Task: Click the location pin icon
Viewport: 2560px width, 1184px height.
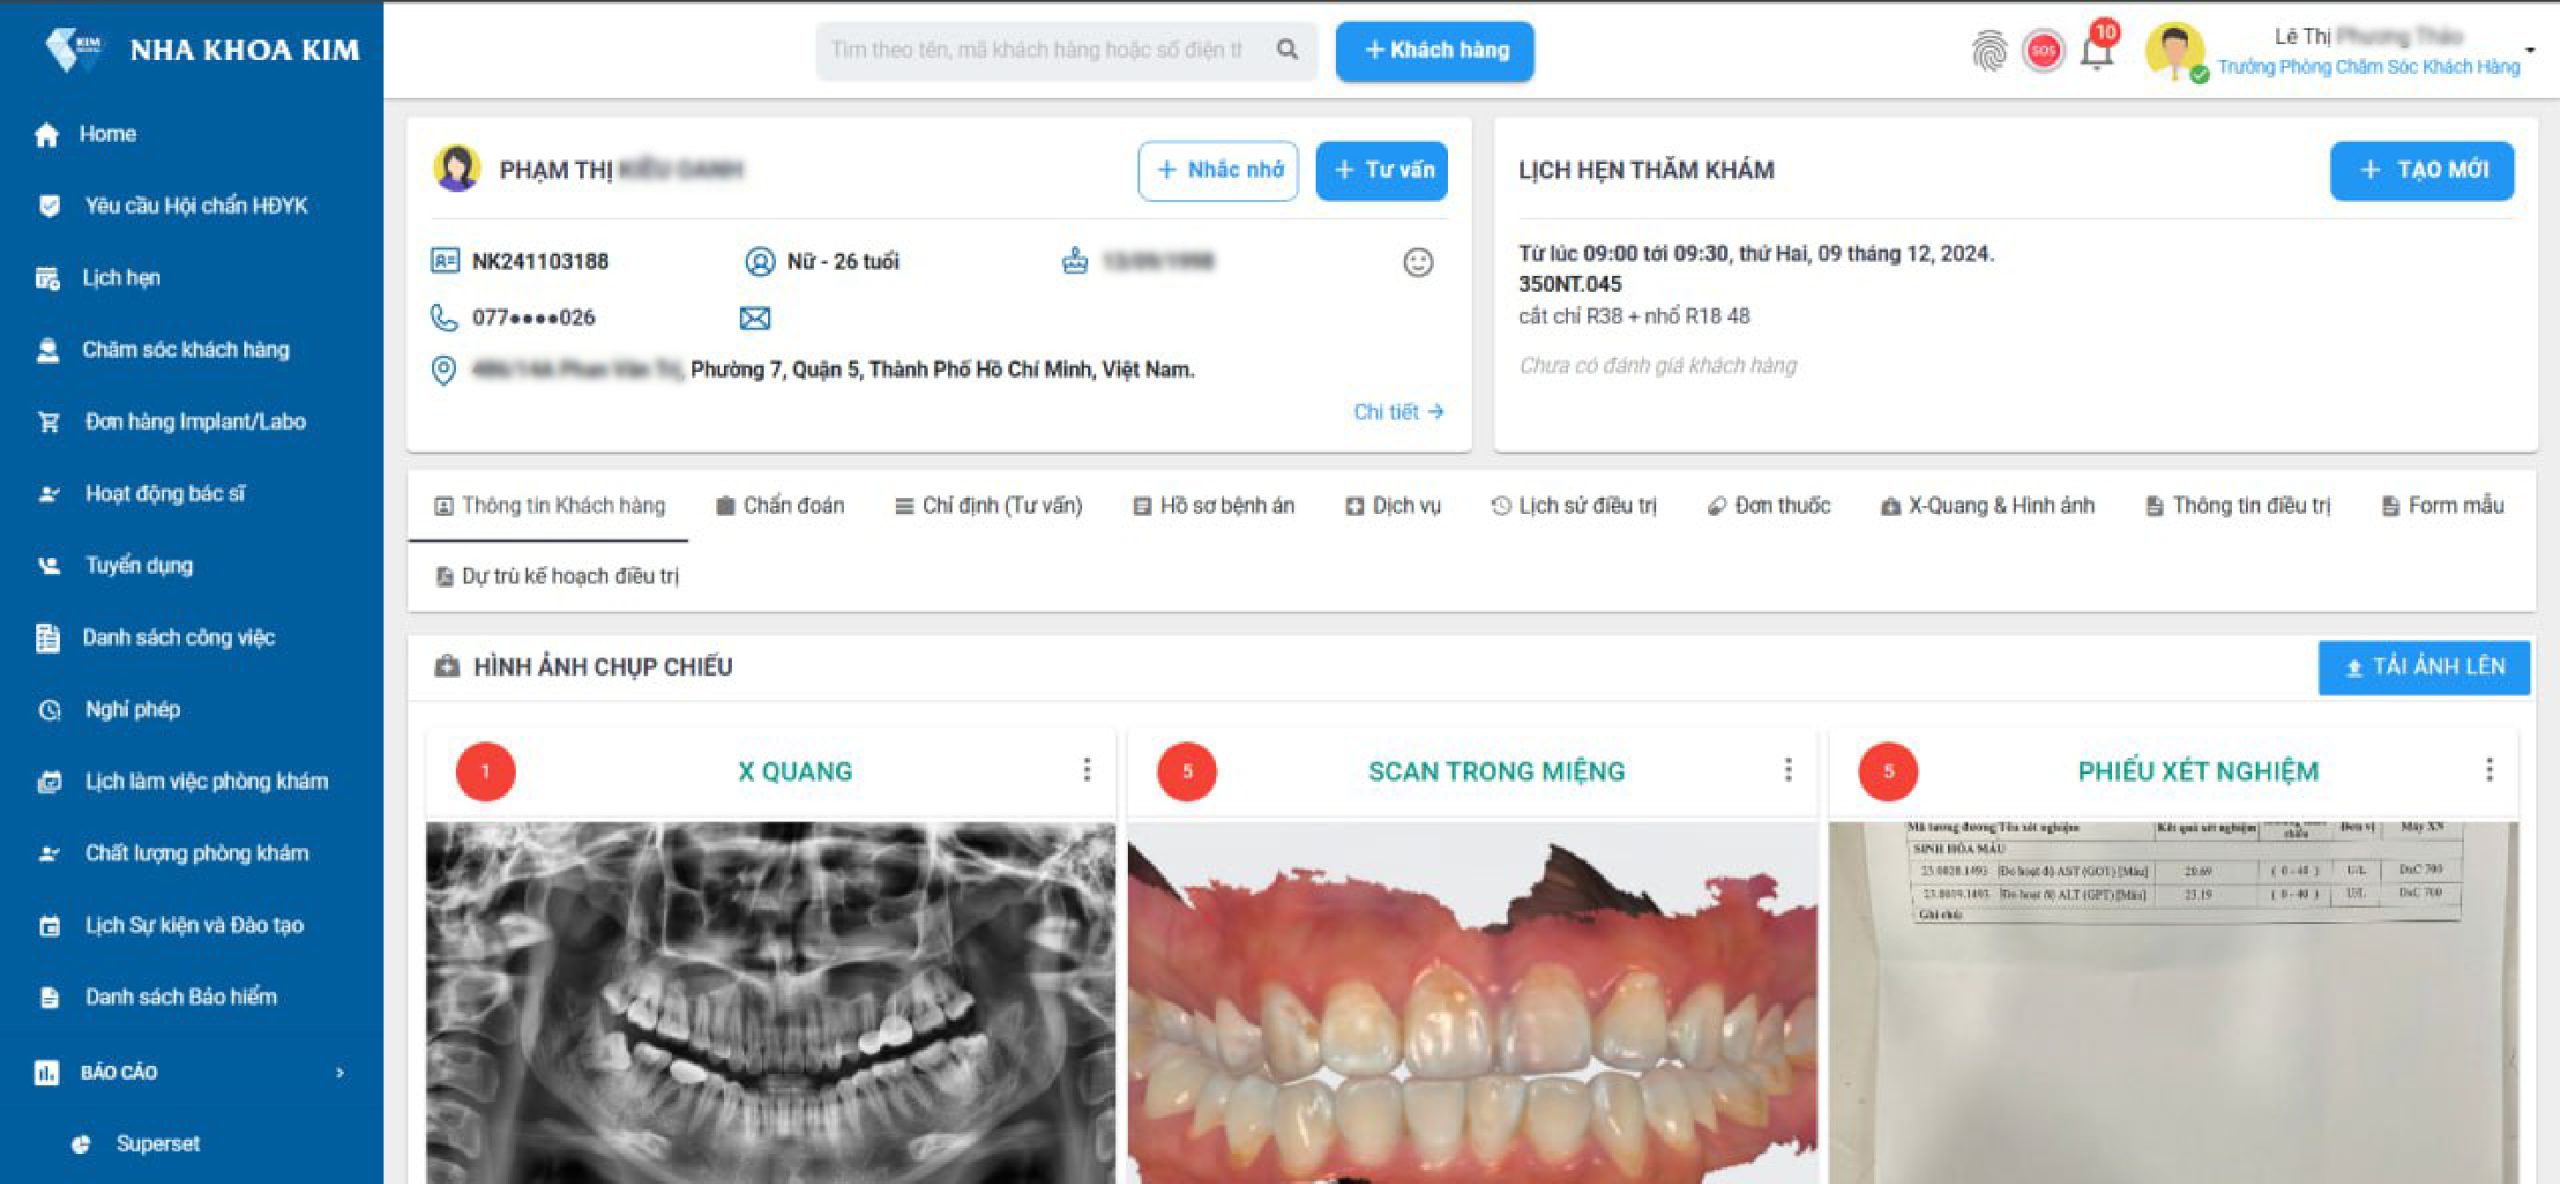Action: 443,370
